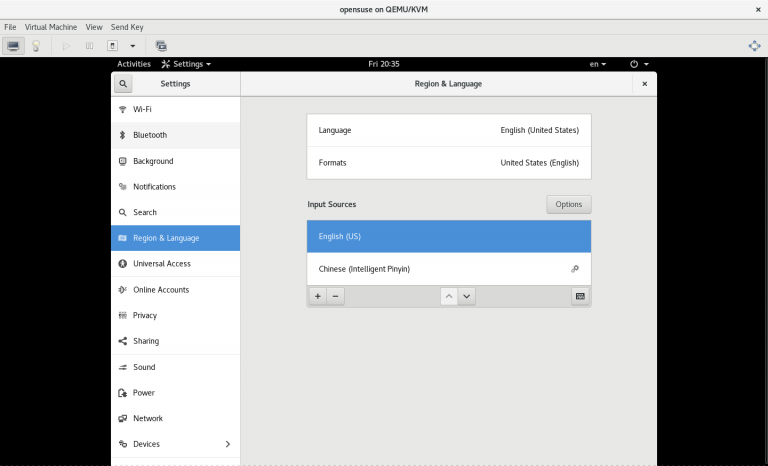Open the shutdown options dropdown arrow
The height and width of the screenshot is (466, 768).
pos(132,46)
